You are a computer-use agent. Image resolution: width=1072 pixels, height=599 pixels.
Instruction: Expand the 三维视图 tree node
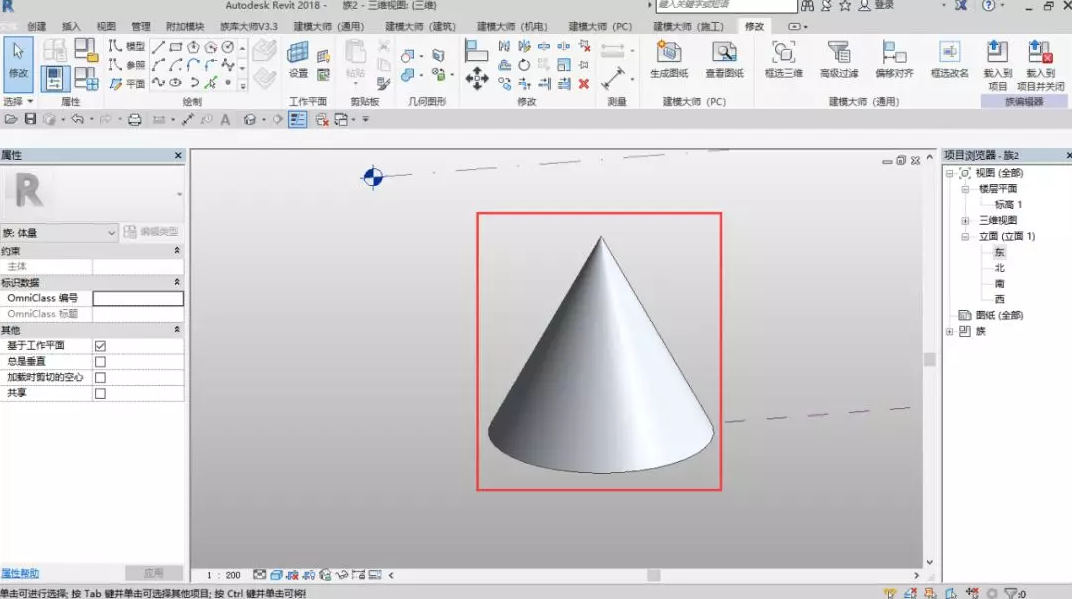965,221
